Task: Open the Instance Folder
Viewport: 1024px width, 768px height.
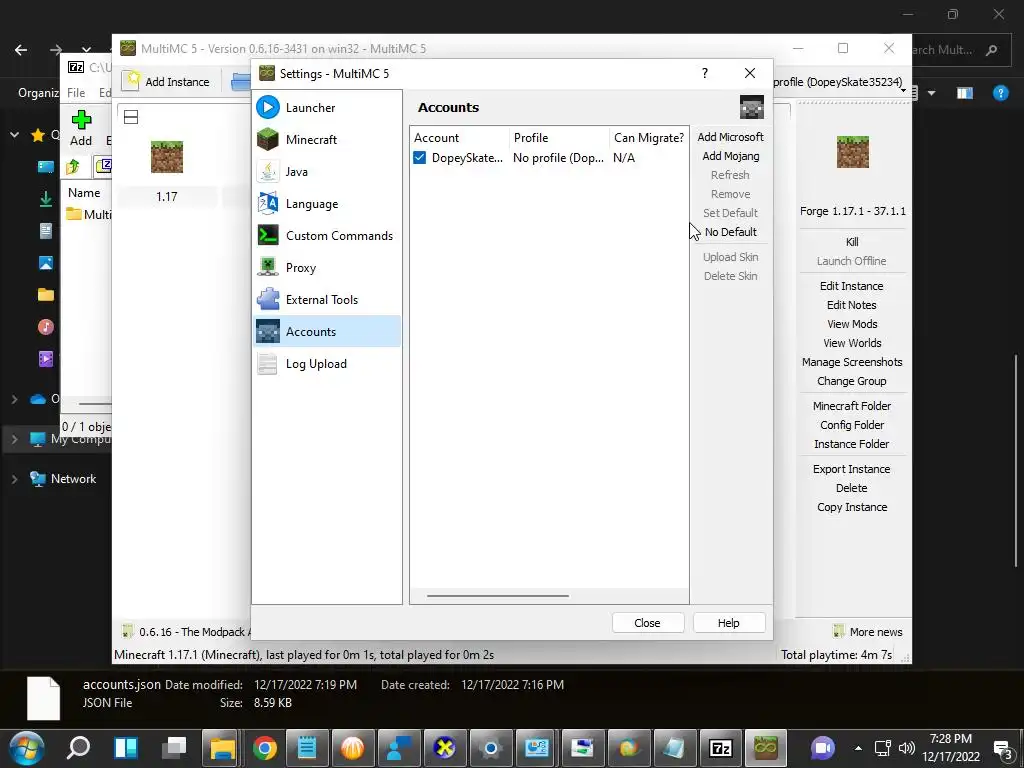Action: point(852,444)
